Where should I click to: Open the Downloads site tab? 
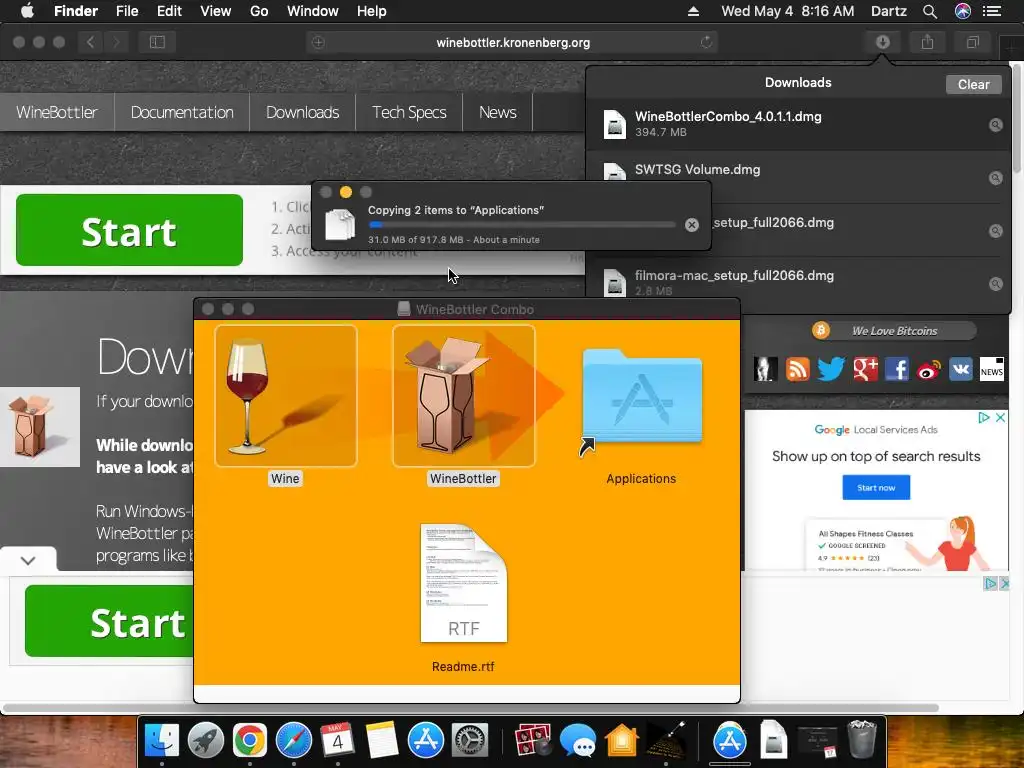pos(302,112)
